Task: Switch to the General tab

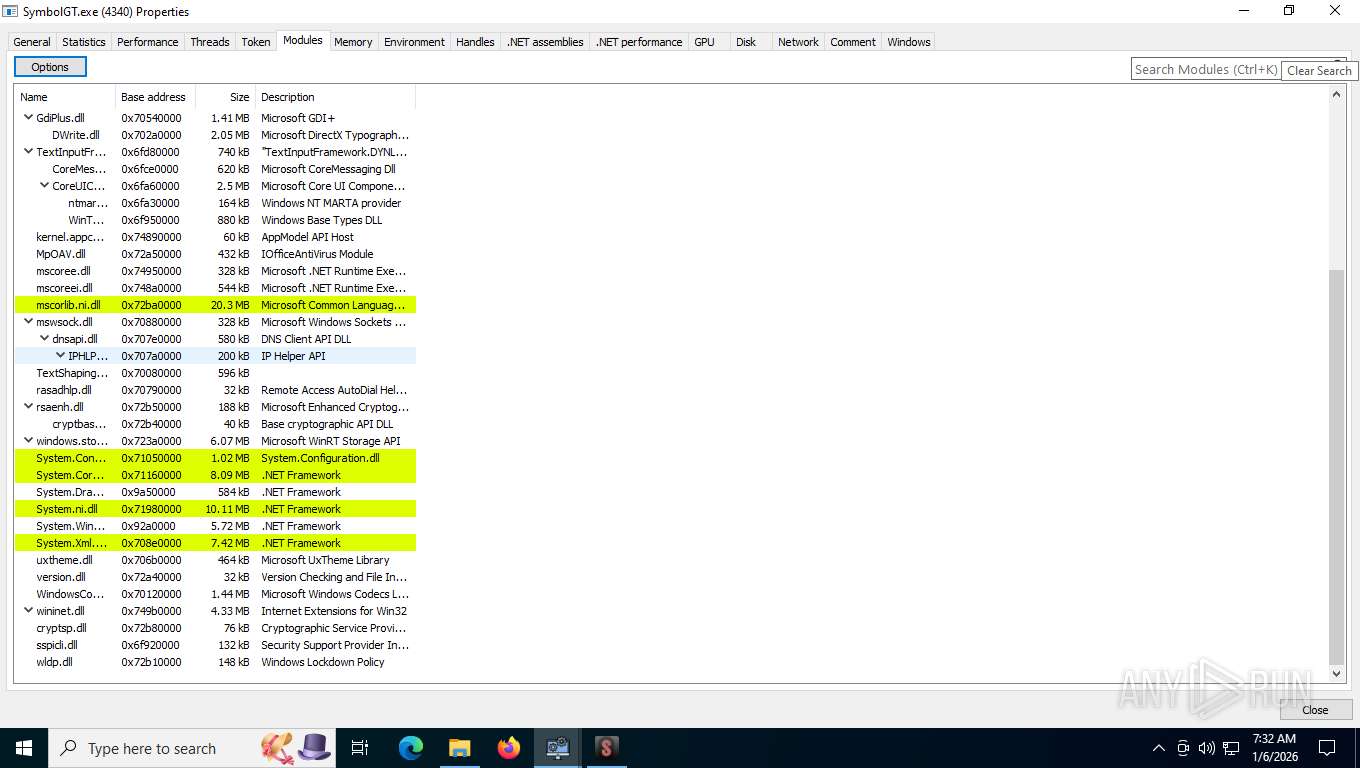Action: (x=32, y=42)
